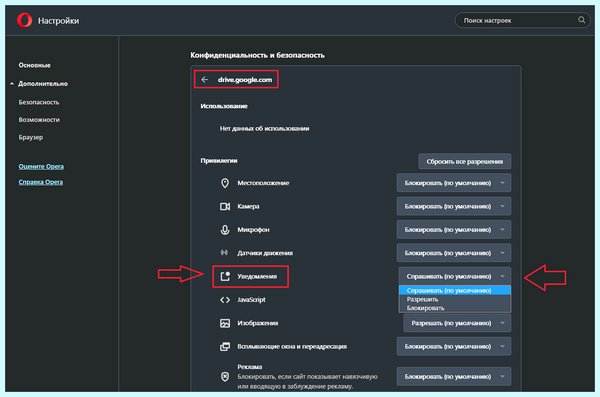Open Возможности settings section

[39, 120]
